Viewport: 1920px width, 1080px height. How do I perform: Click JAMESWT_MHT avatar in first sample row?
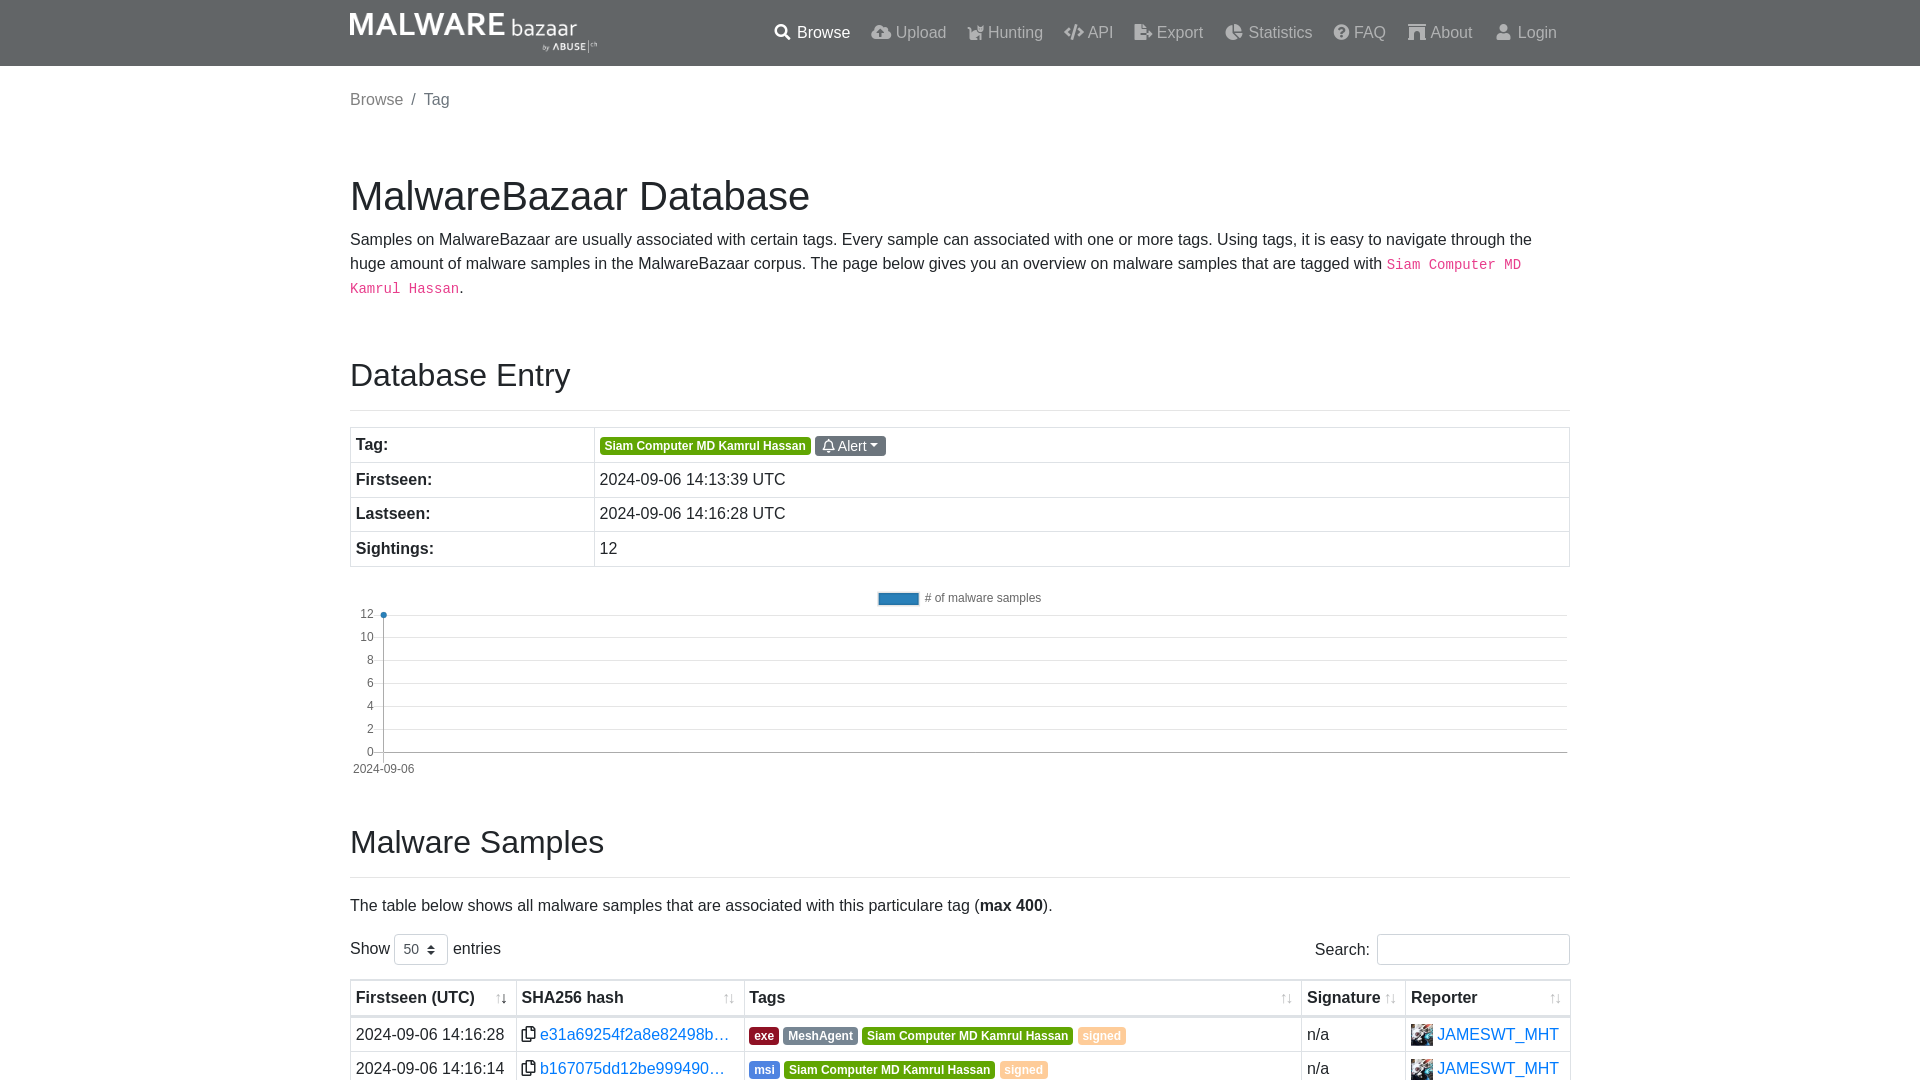tap(1422, 1035)
